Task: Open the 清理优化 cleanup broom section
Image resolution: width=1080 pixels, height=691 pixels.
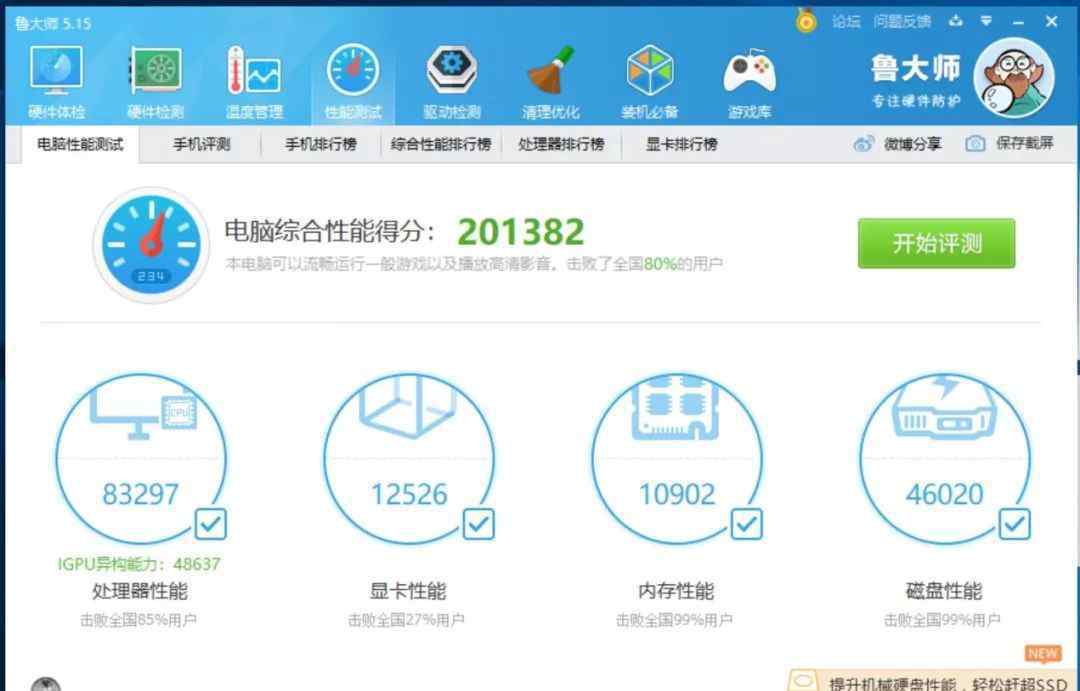Action: tap(550, 81)
